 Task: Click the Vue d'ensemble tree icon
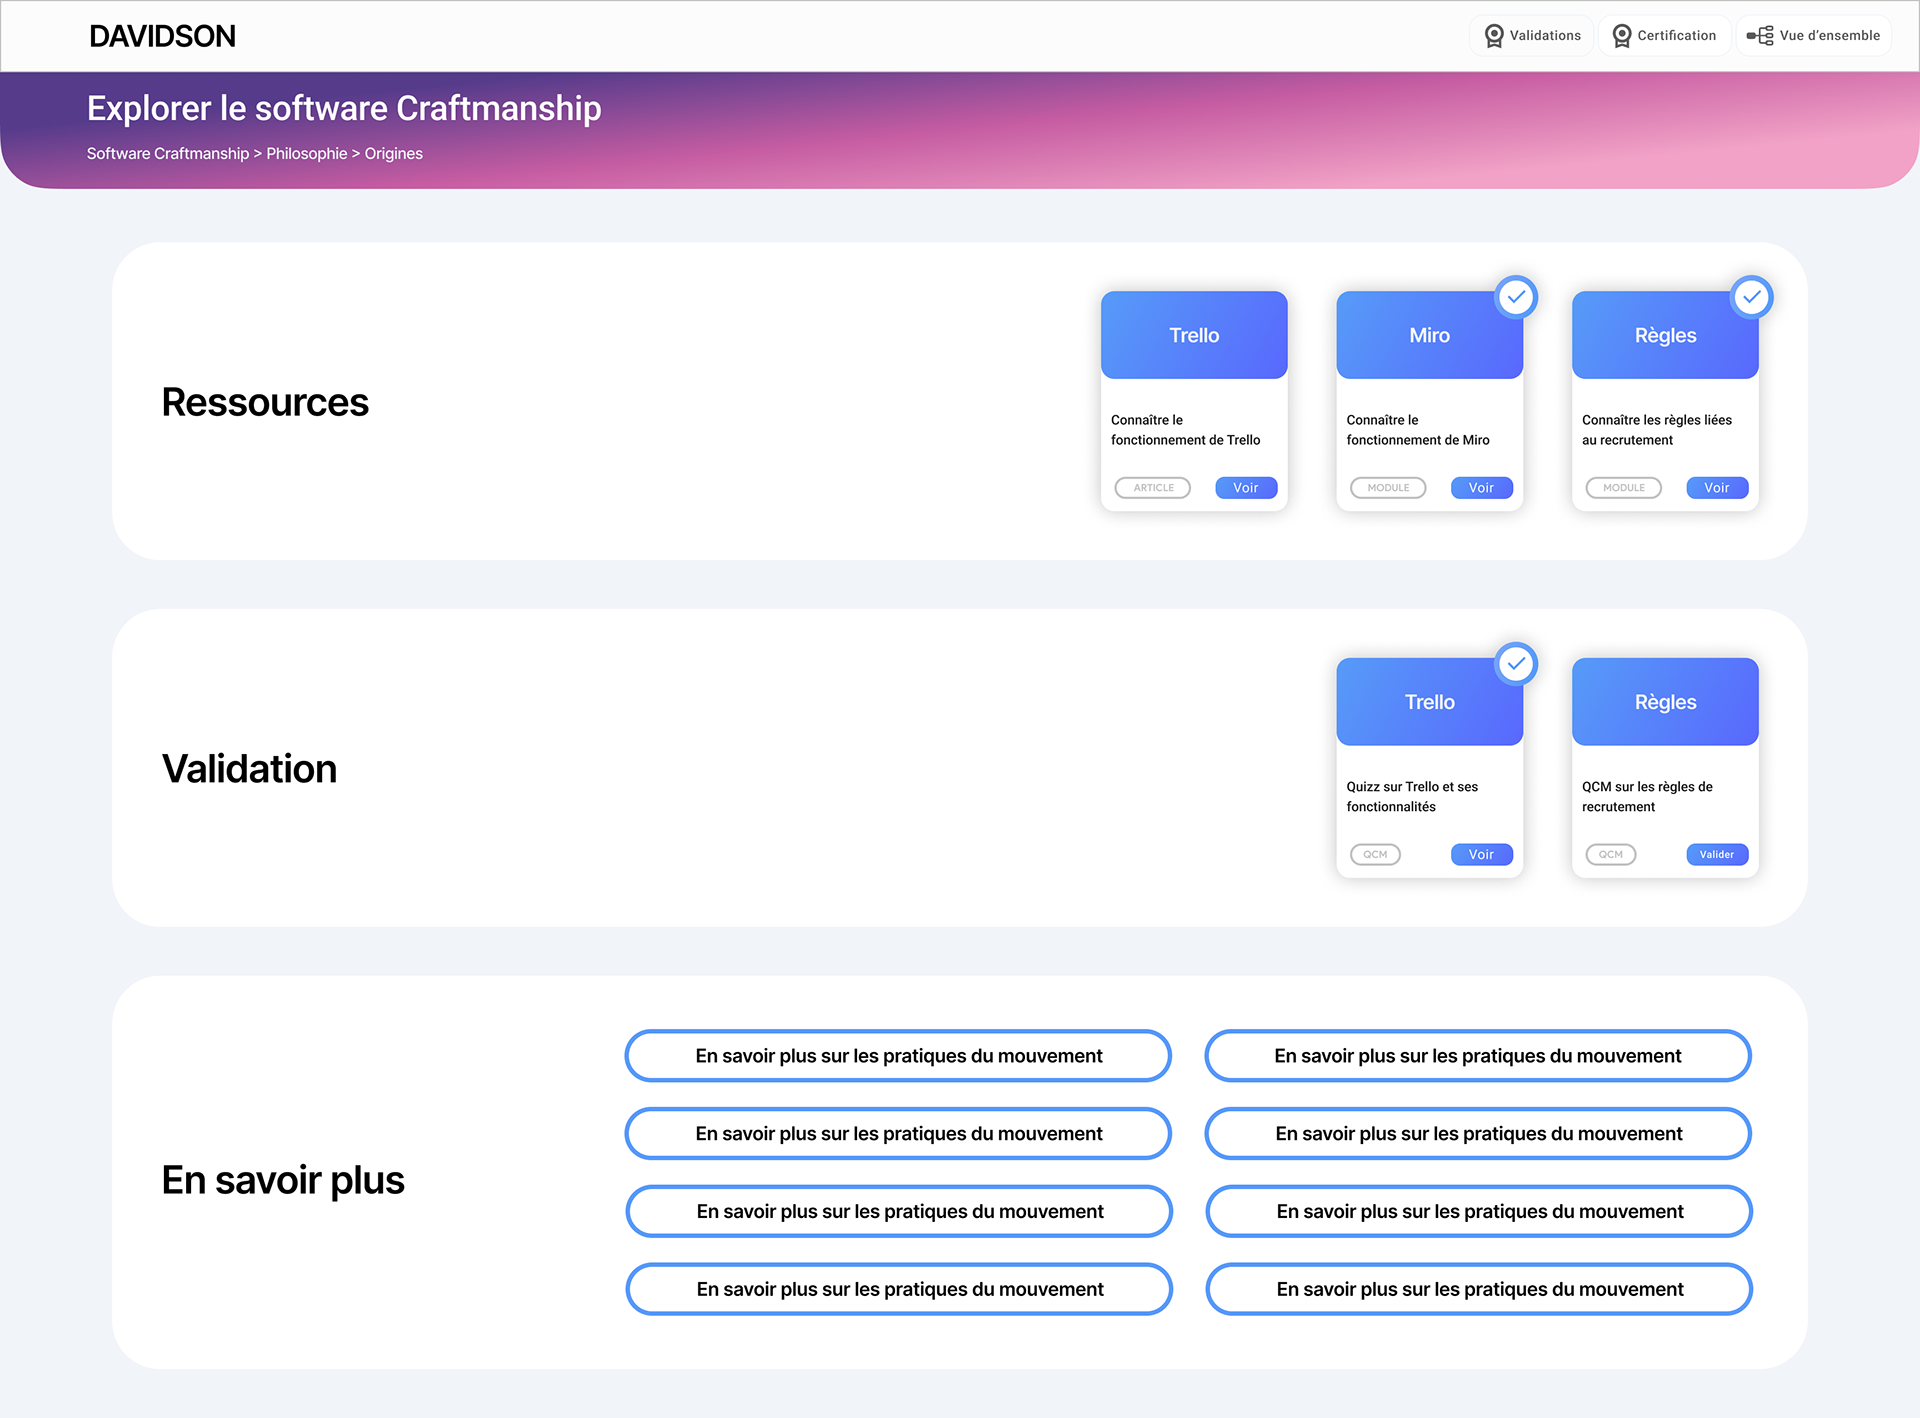coord(1760,36)
